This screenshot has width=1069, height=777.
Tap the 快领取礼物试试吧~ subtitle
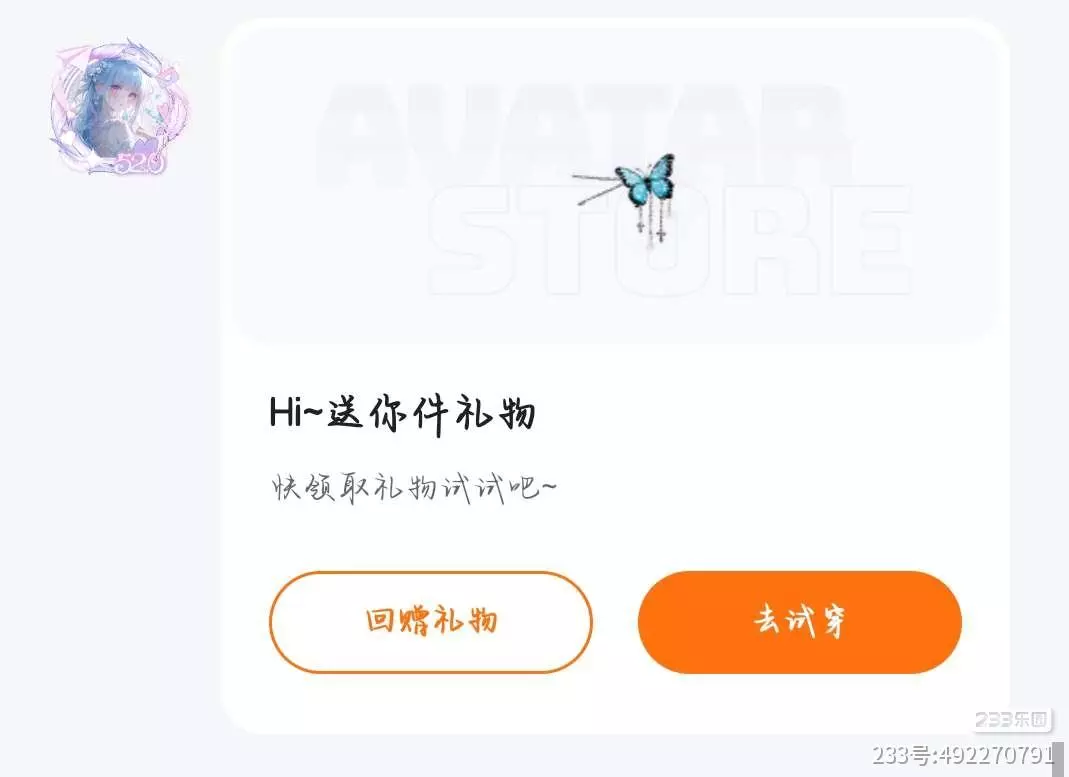point(413,488)
